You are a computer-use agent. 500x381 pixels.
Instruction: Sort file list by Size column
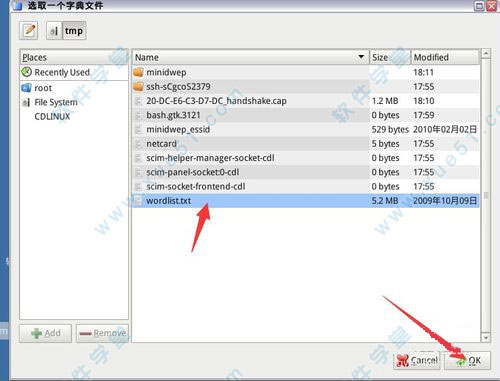tap(390, 57)
